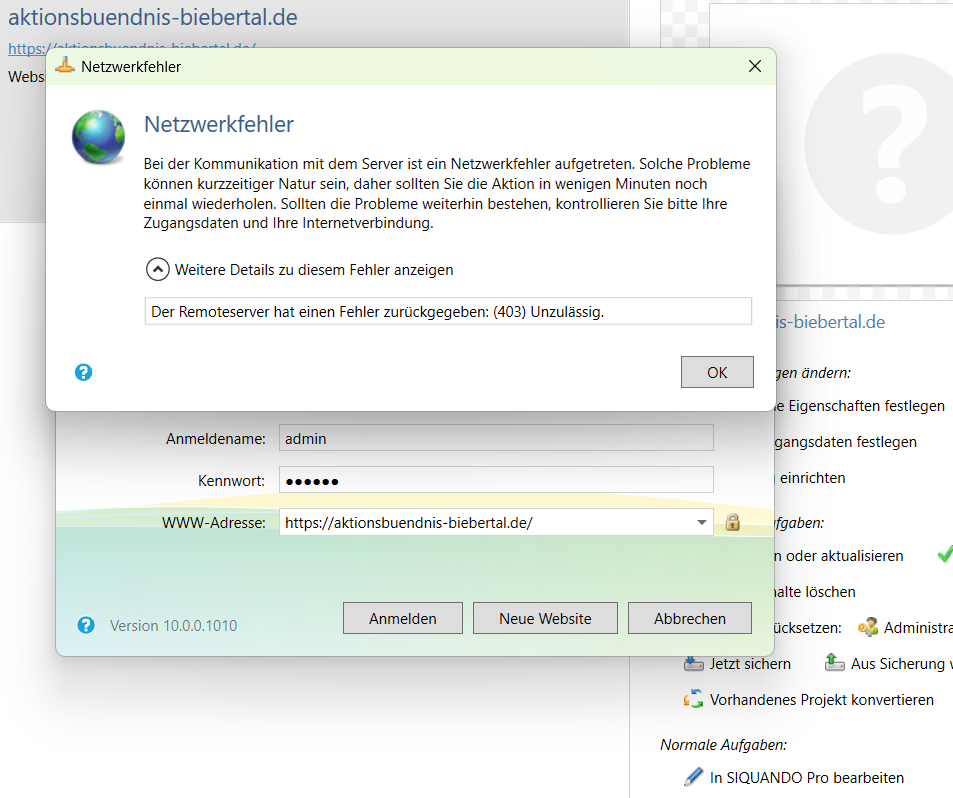Screen dimensions: 953x798
Task: Click the 'Aus Sicherung' restore icon
Action: tap(834, 662)
